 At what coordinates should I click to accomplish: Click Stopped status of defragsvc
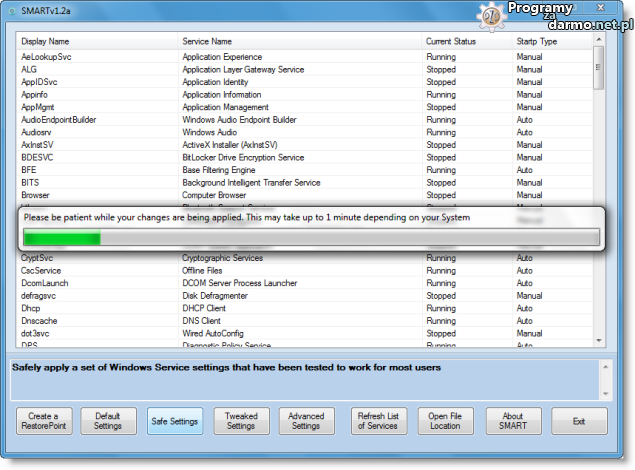pyautogui.click(x=441, y=296)
